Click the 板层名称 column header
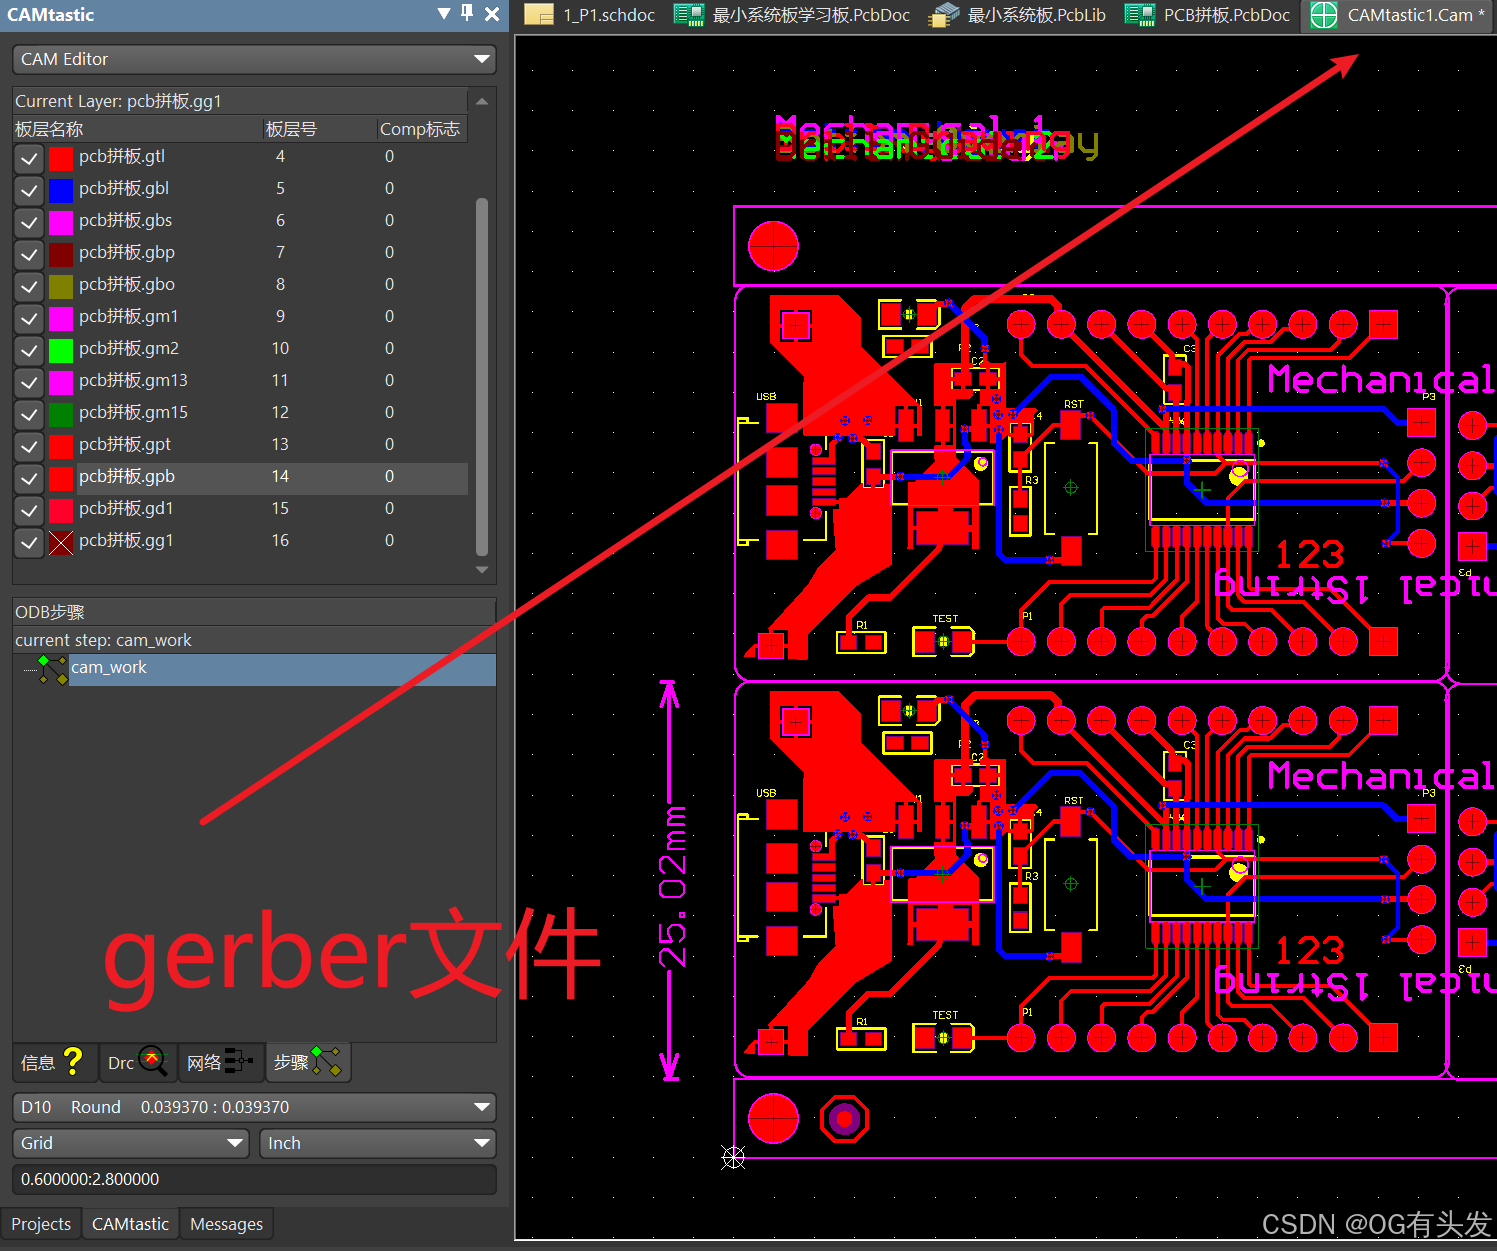 pyautogui.click(x=137, y=129)
